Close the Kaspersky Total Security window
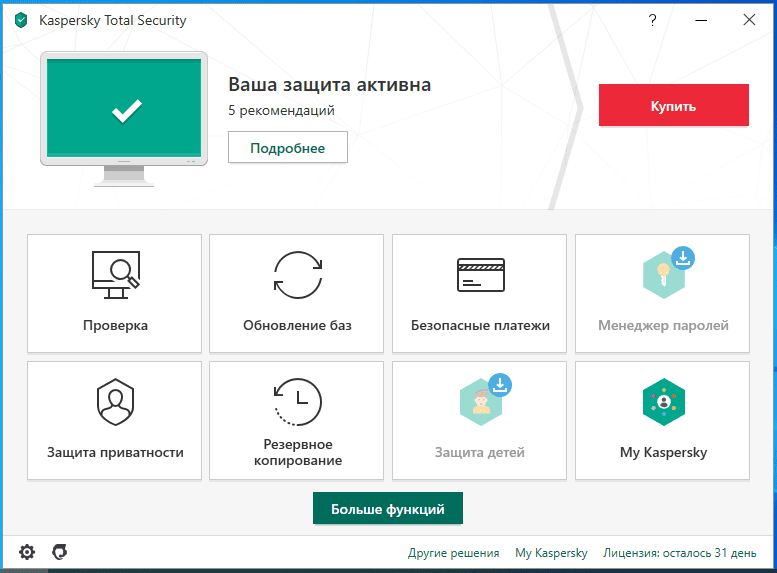The width and height of the screenshot is (777, 573). pos(749,20)
